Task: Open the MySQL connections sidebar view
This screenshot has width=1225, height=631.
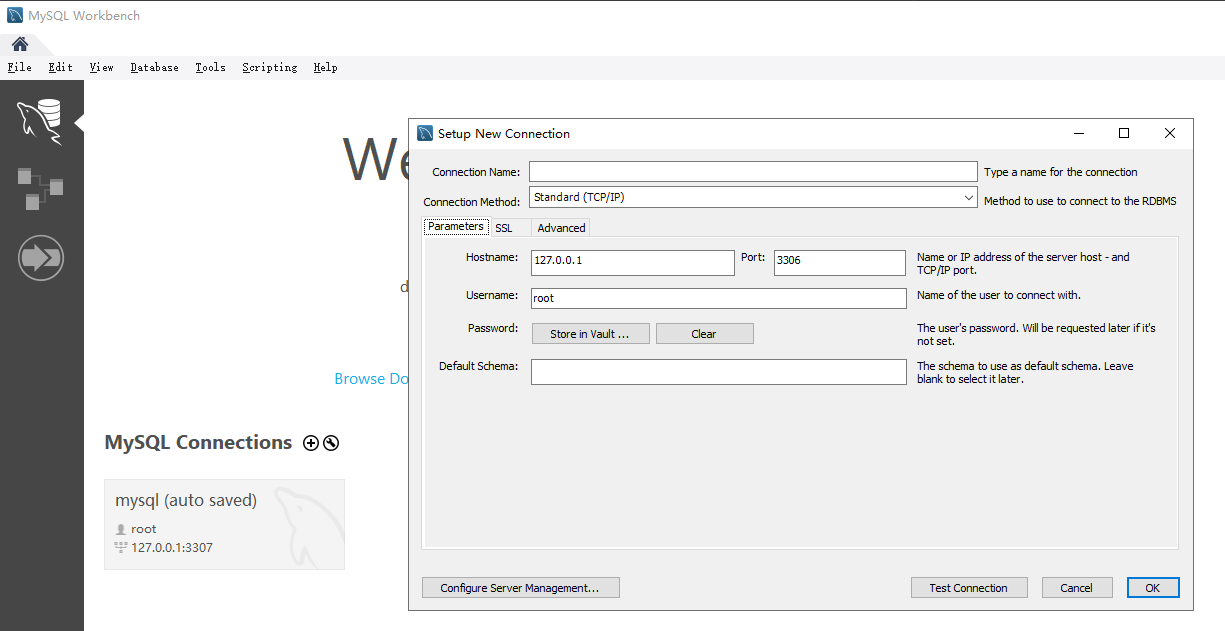Action: (40, 121)
